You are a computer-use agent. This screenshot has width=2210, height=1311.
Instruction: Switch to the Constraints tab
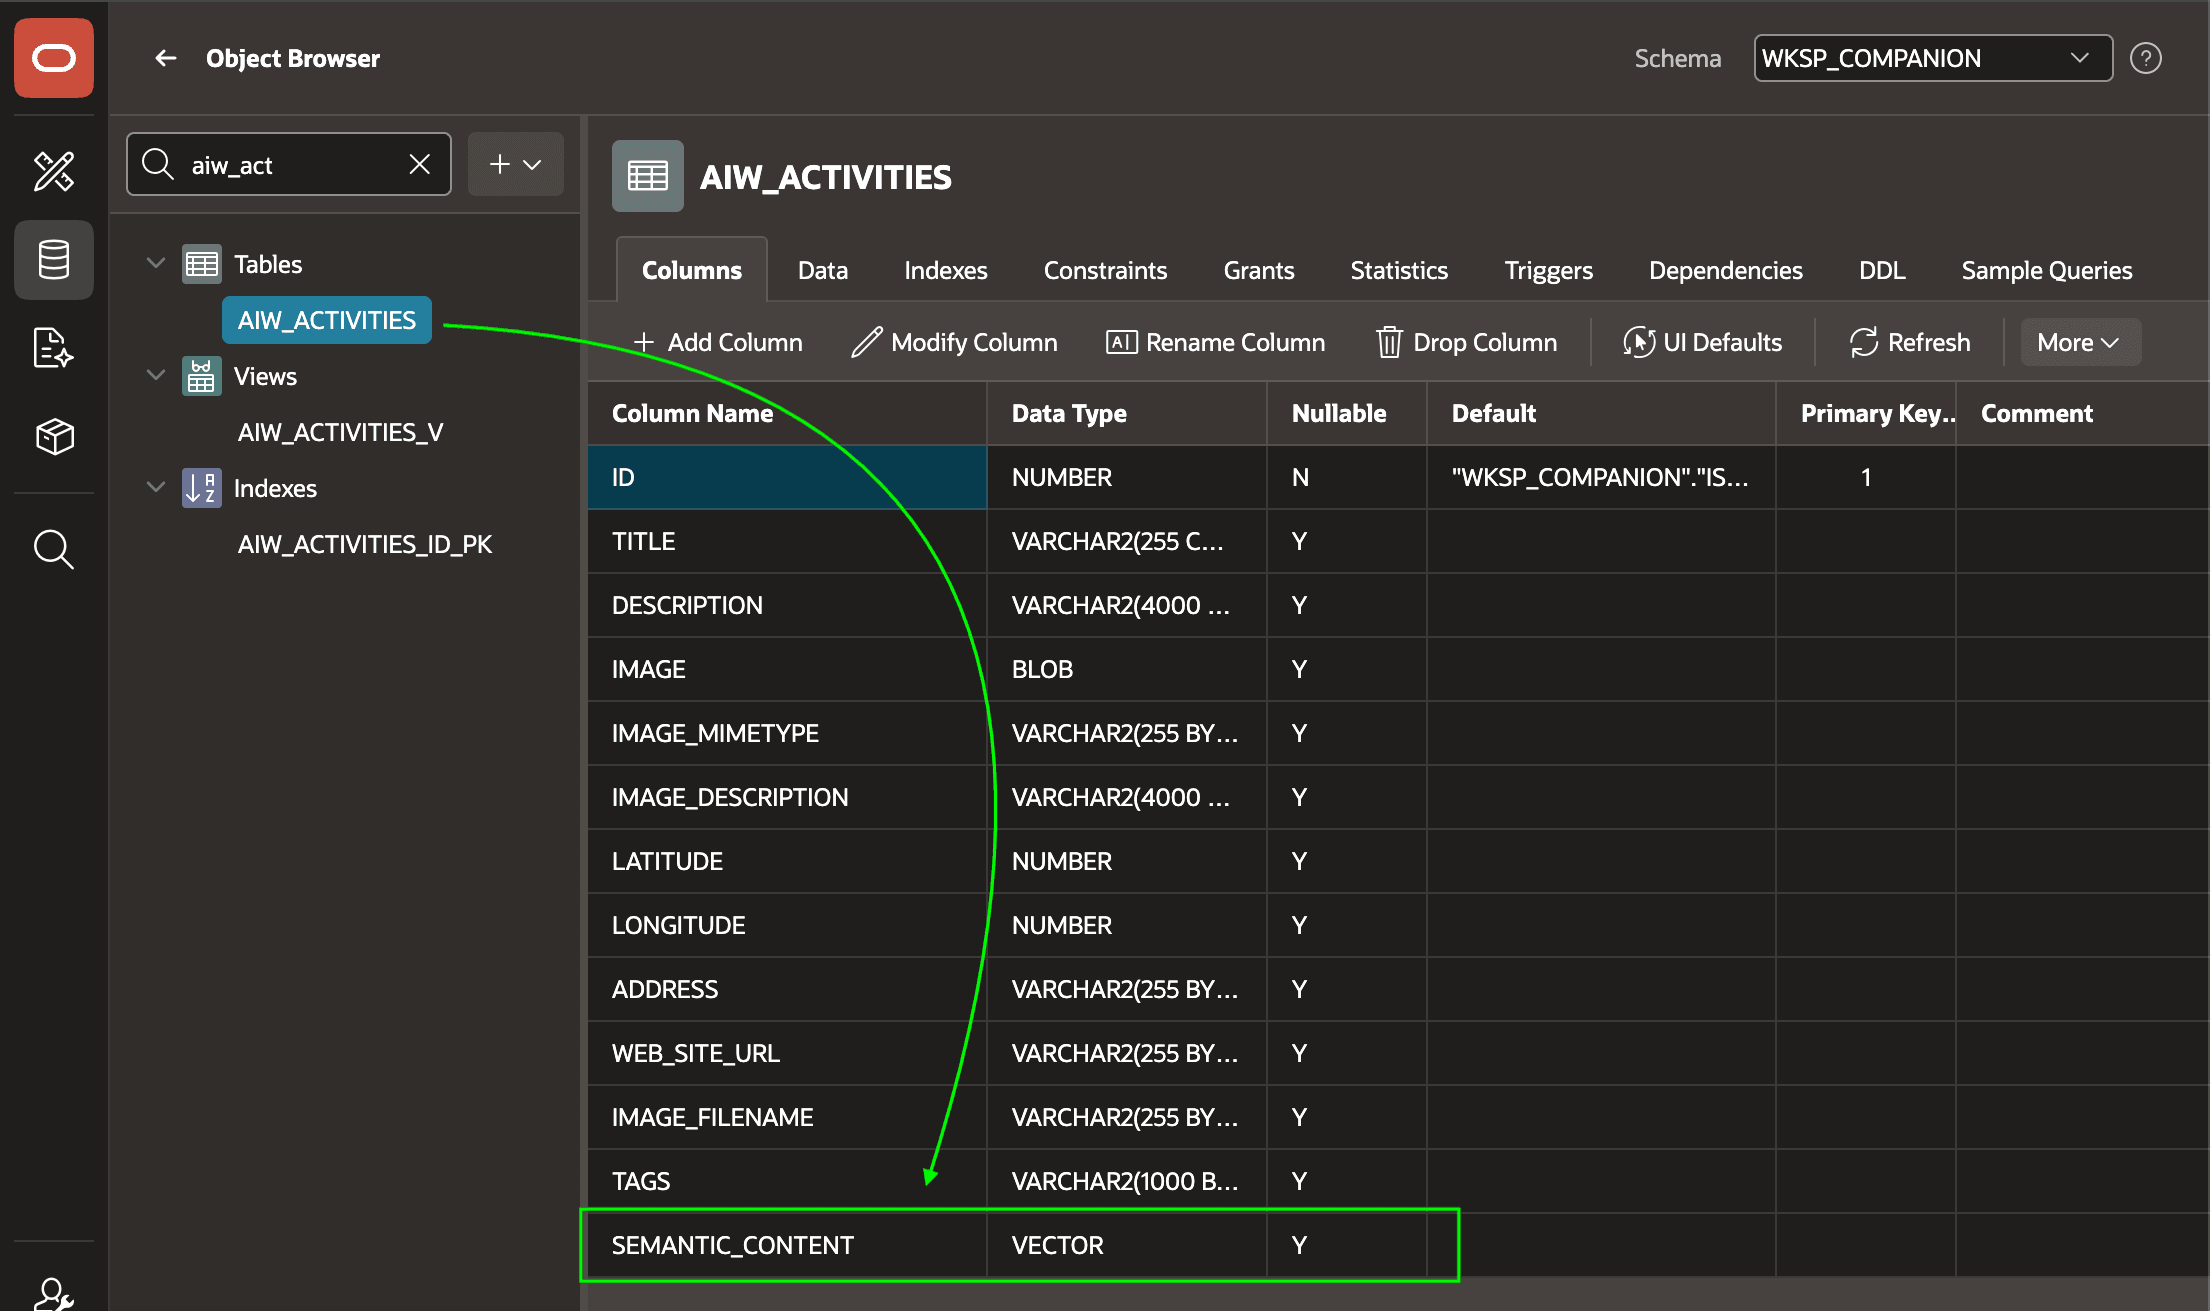[1106, 270]
